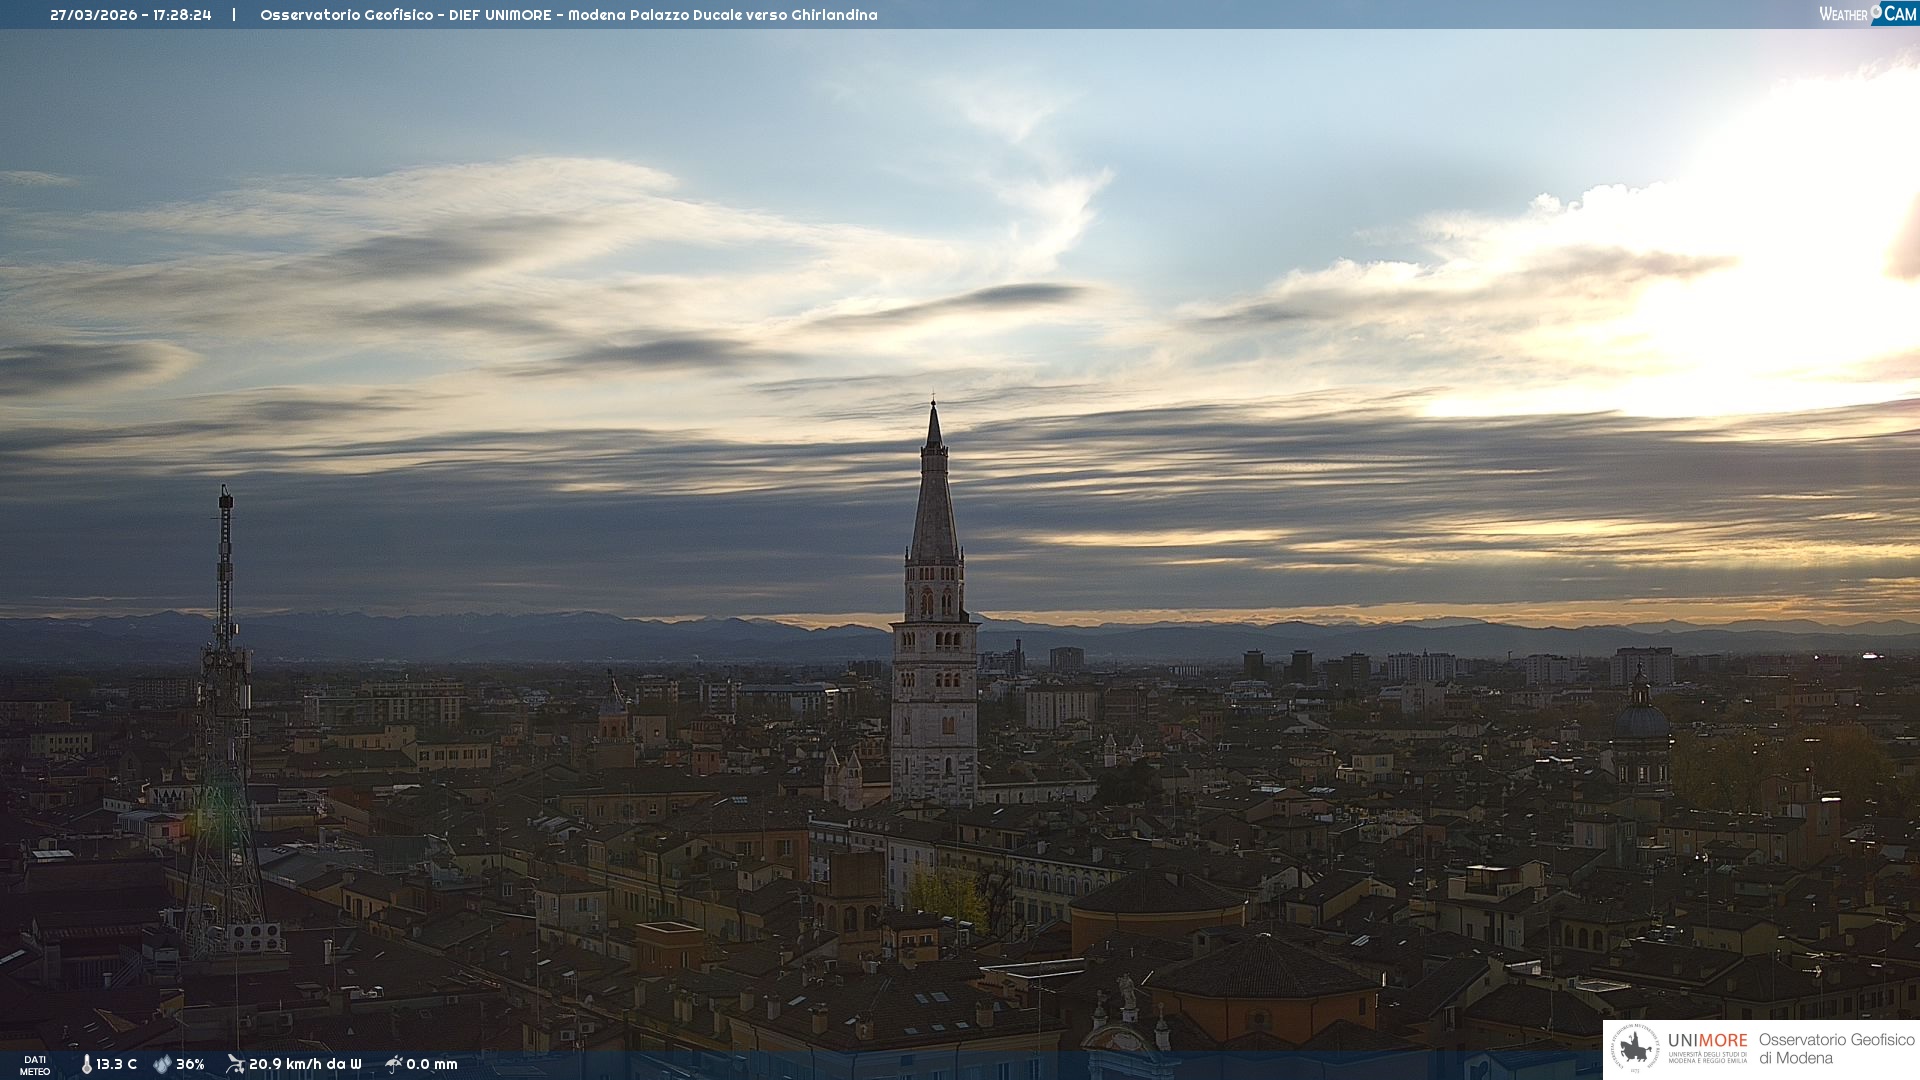Click the 36% humidity value
The image size is (1920, 1080).
tap(190, 1064)
